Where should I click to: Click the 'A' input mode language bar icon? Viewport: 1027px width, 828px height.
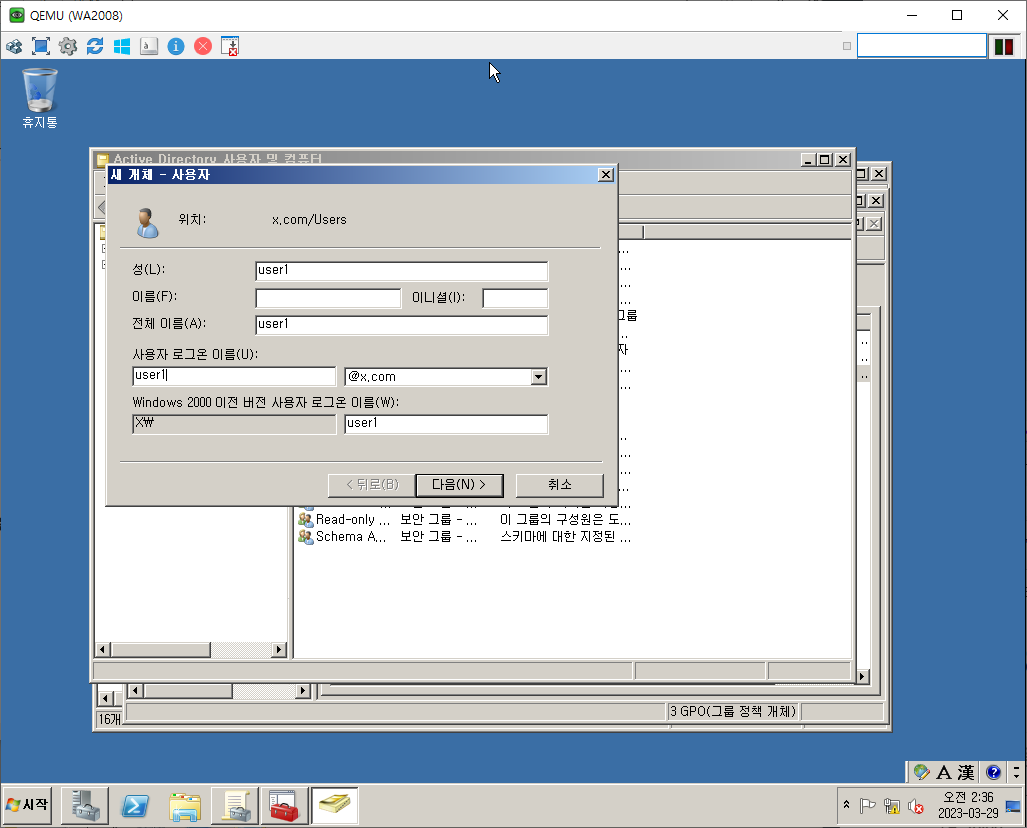coord(944,772)
